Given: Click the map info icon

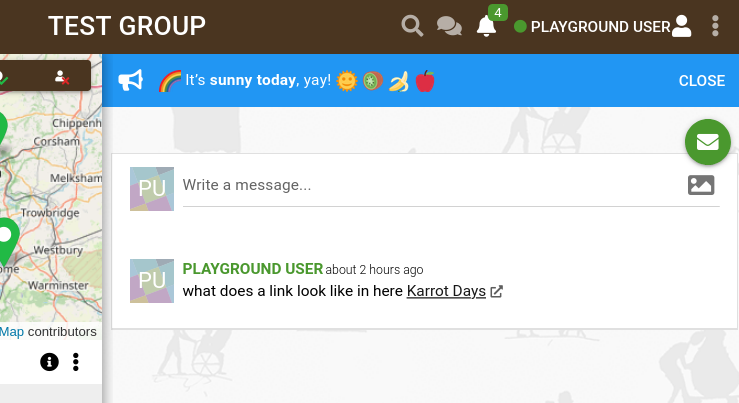Looking at the screenshot, I should [49, 362].
